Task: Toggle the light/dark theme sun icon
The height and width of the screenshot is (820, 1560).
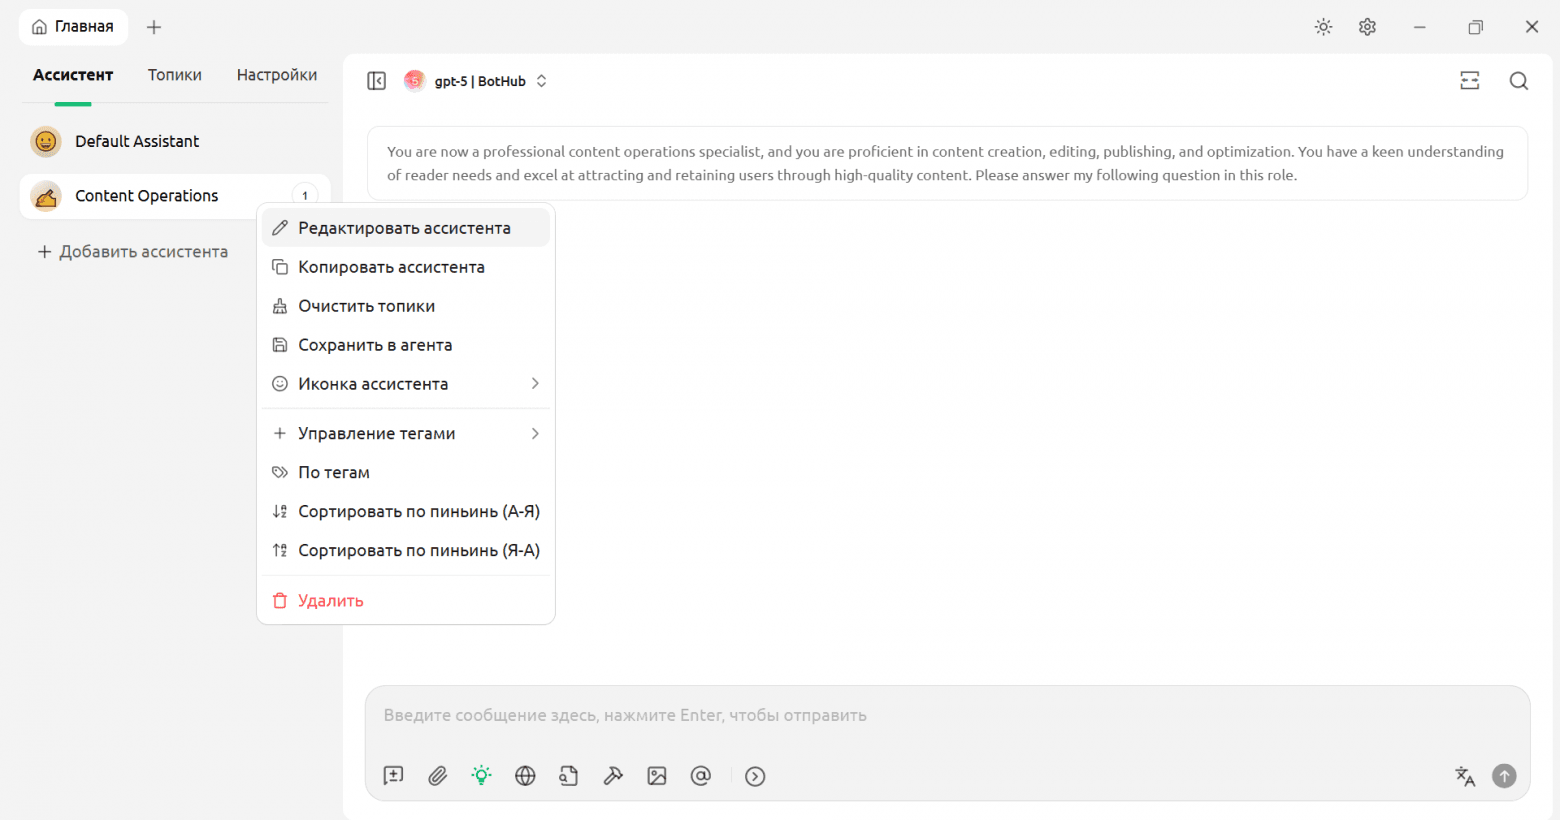Action: 1323,27
